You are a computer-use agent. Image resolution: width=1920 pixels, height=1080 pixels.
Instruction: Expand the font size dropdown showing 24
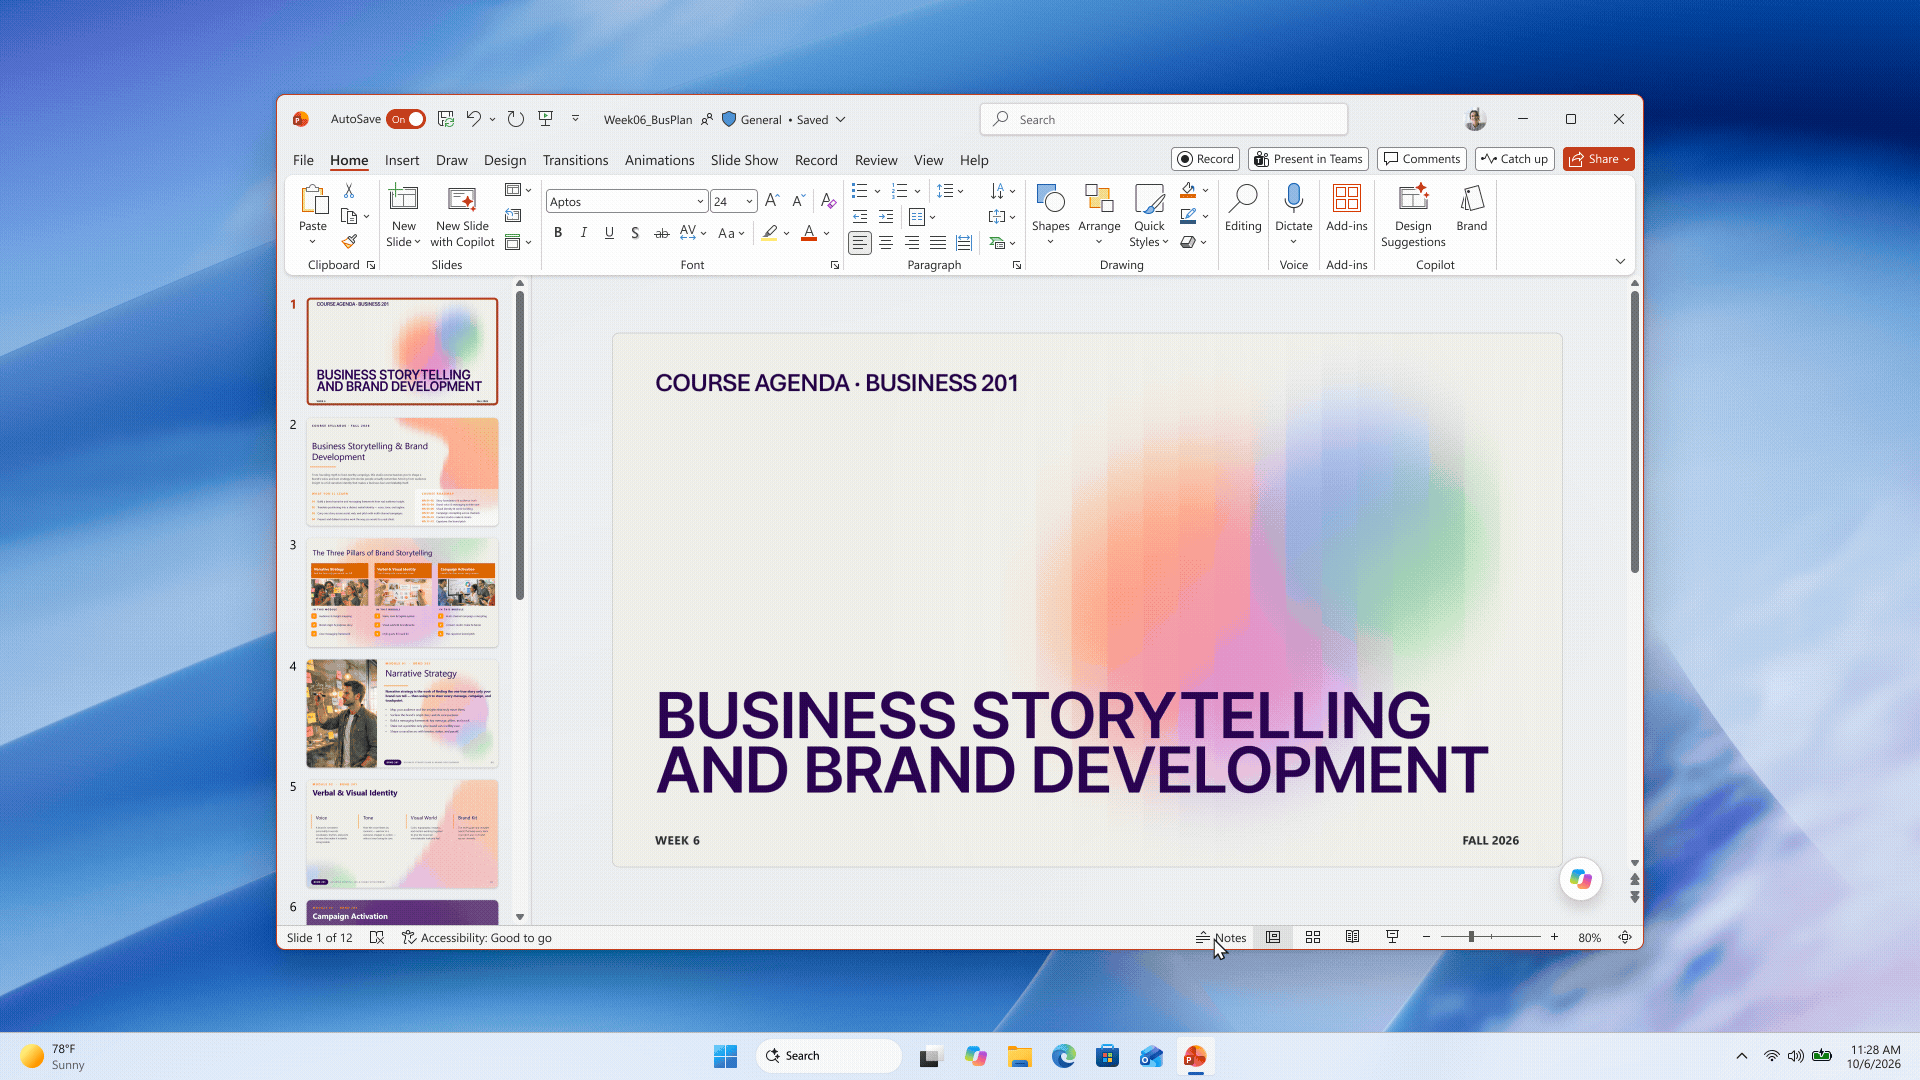pyautogui.click(x=733, y=201)
